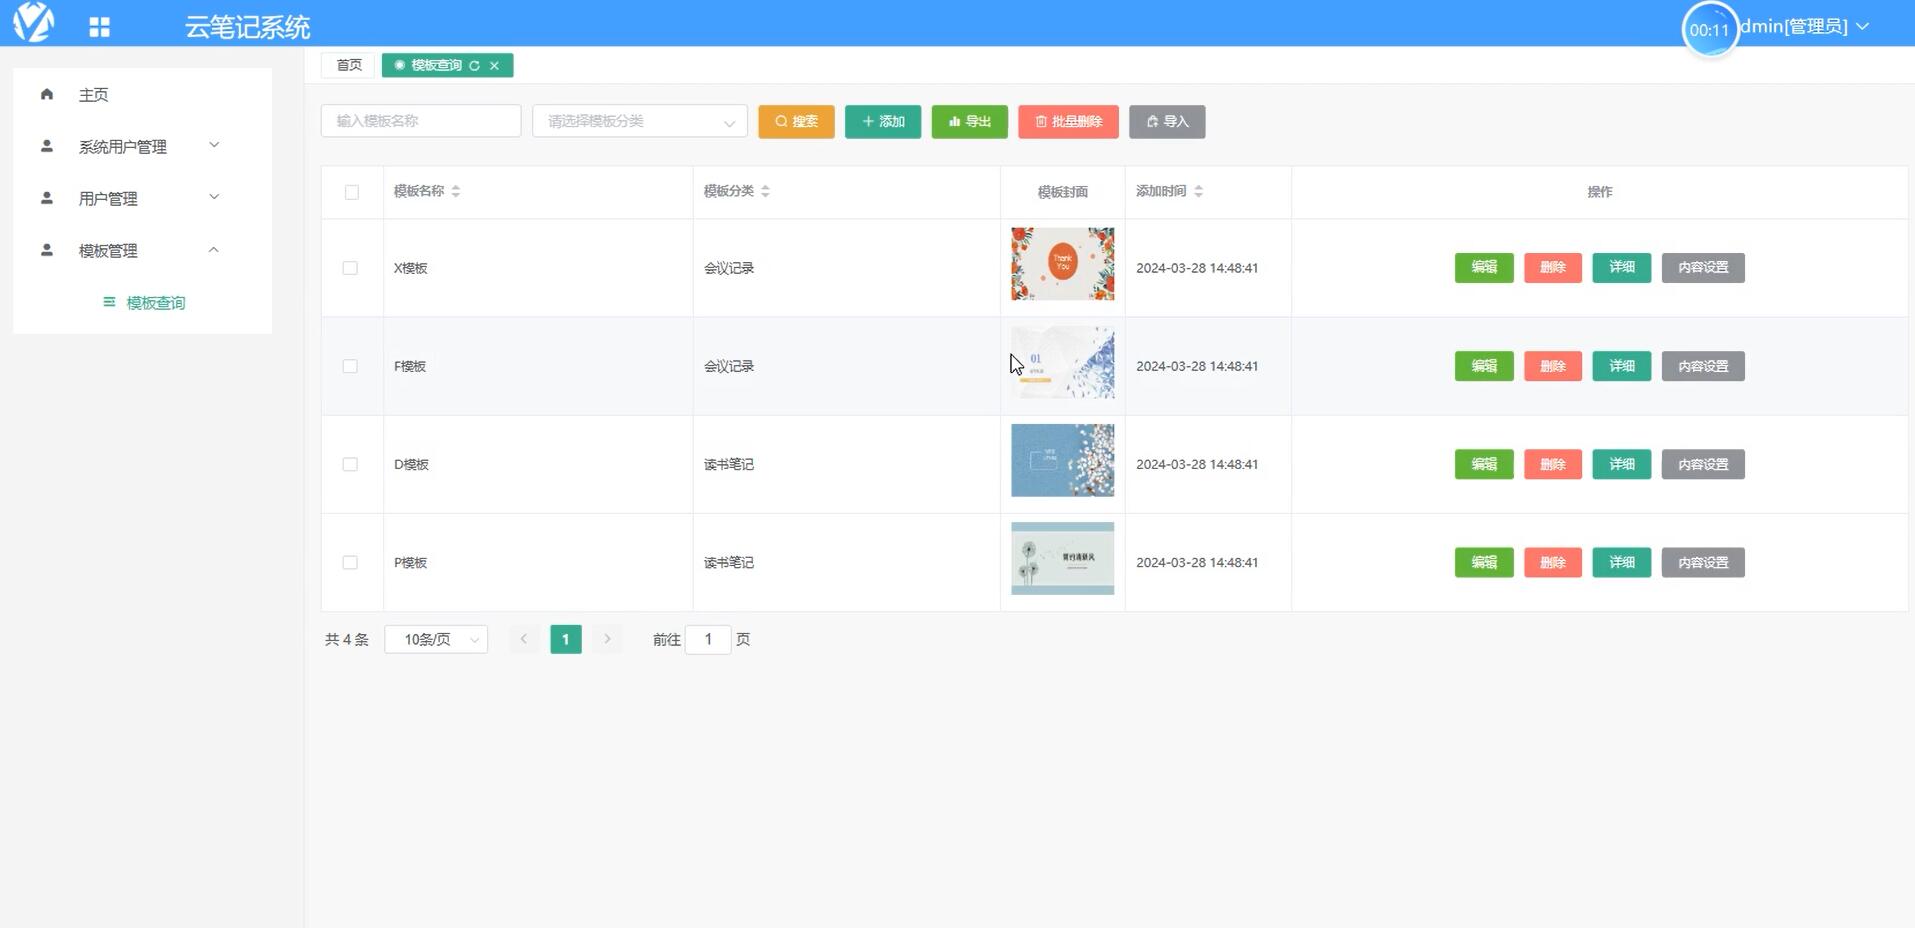Image resolution: width=1915 pixels, height=928 pixels.
Task: Open 内容设置 for F模板
Action: click(1703, 366)
